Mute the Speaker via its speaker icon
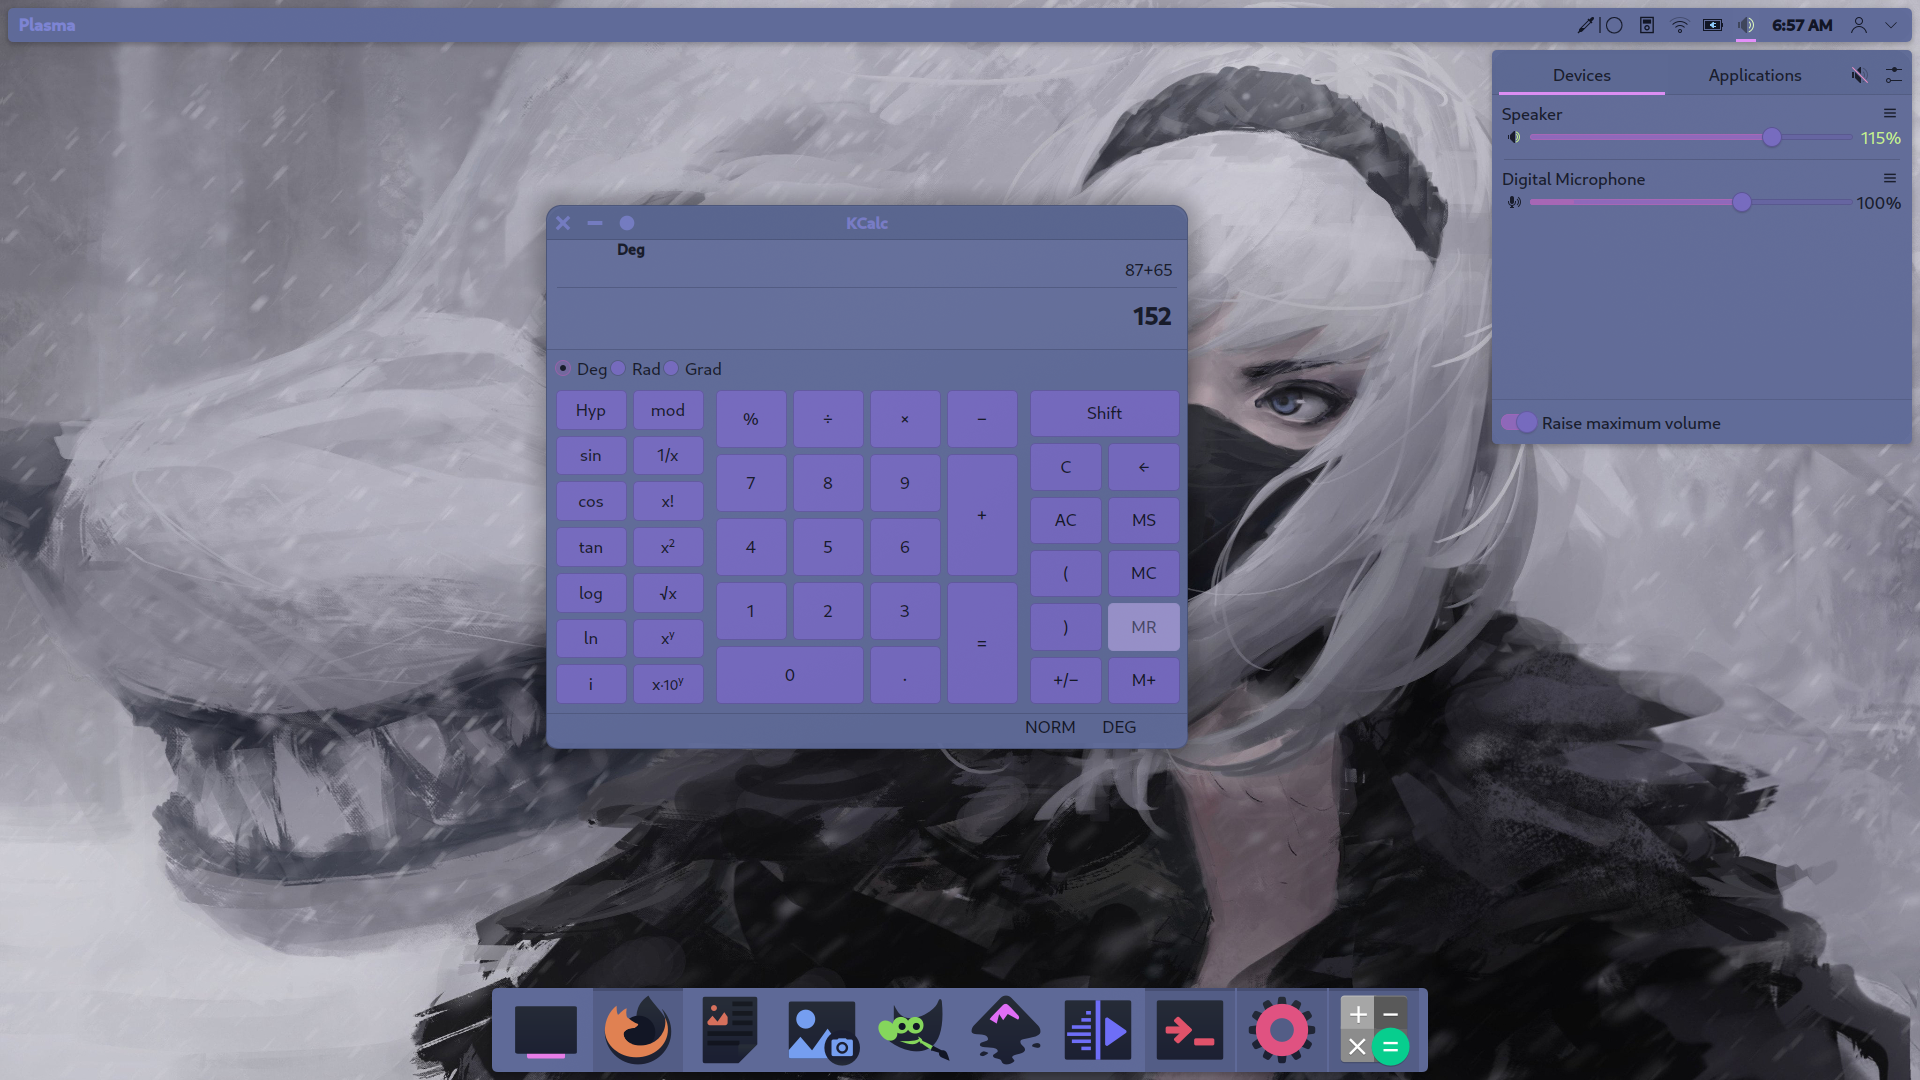 coord(1514,138)
